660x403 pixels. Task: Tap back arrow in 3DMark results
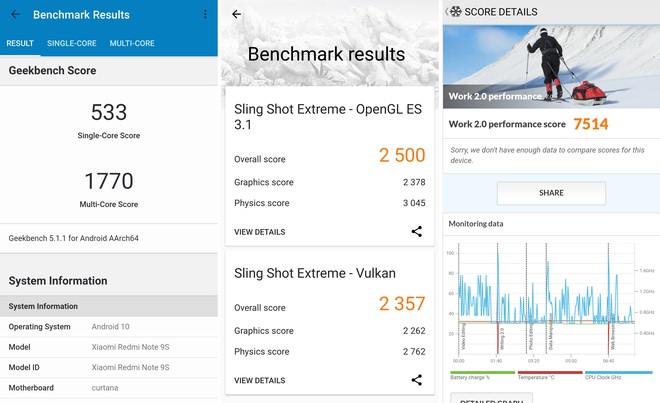(237, 14)
